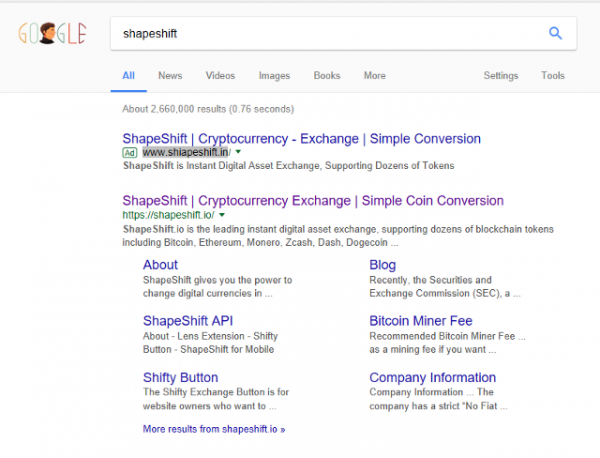Click the Blog snippet about the Securities
Screen dimensions: 600x458
445,287
